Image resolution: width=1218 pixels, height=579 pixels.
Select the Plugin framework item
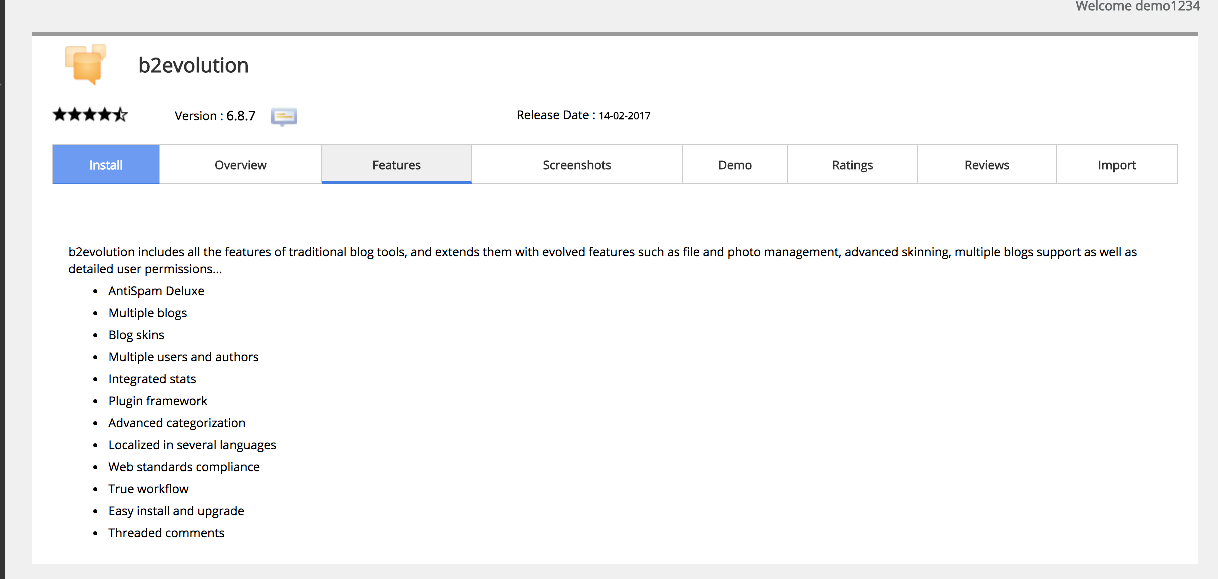(158, 401)
